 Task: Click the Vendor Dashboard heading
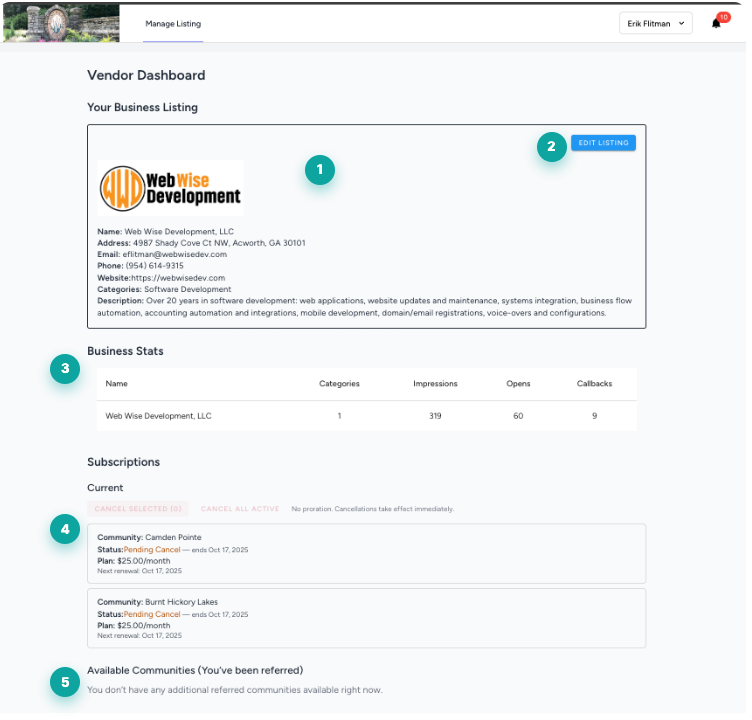[x=147, y=76]
